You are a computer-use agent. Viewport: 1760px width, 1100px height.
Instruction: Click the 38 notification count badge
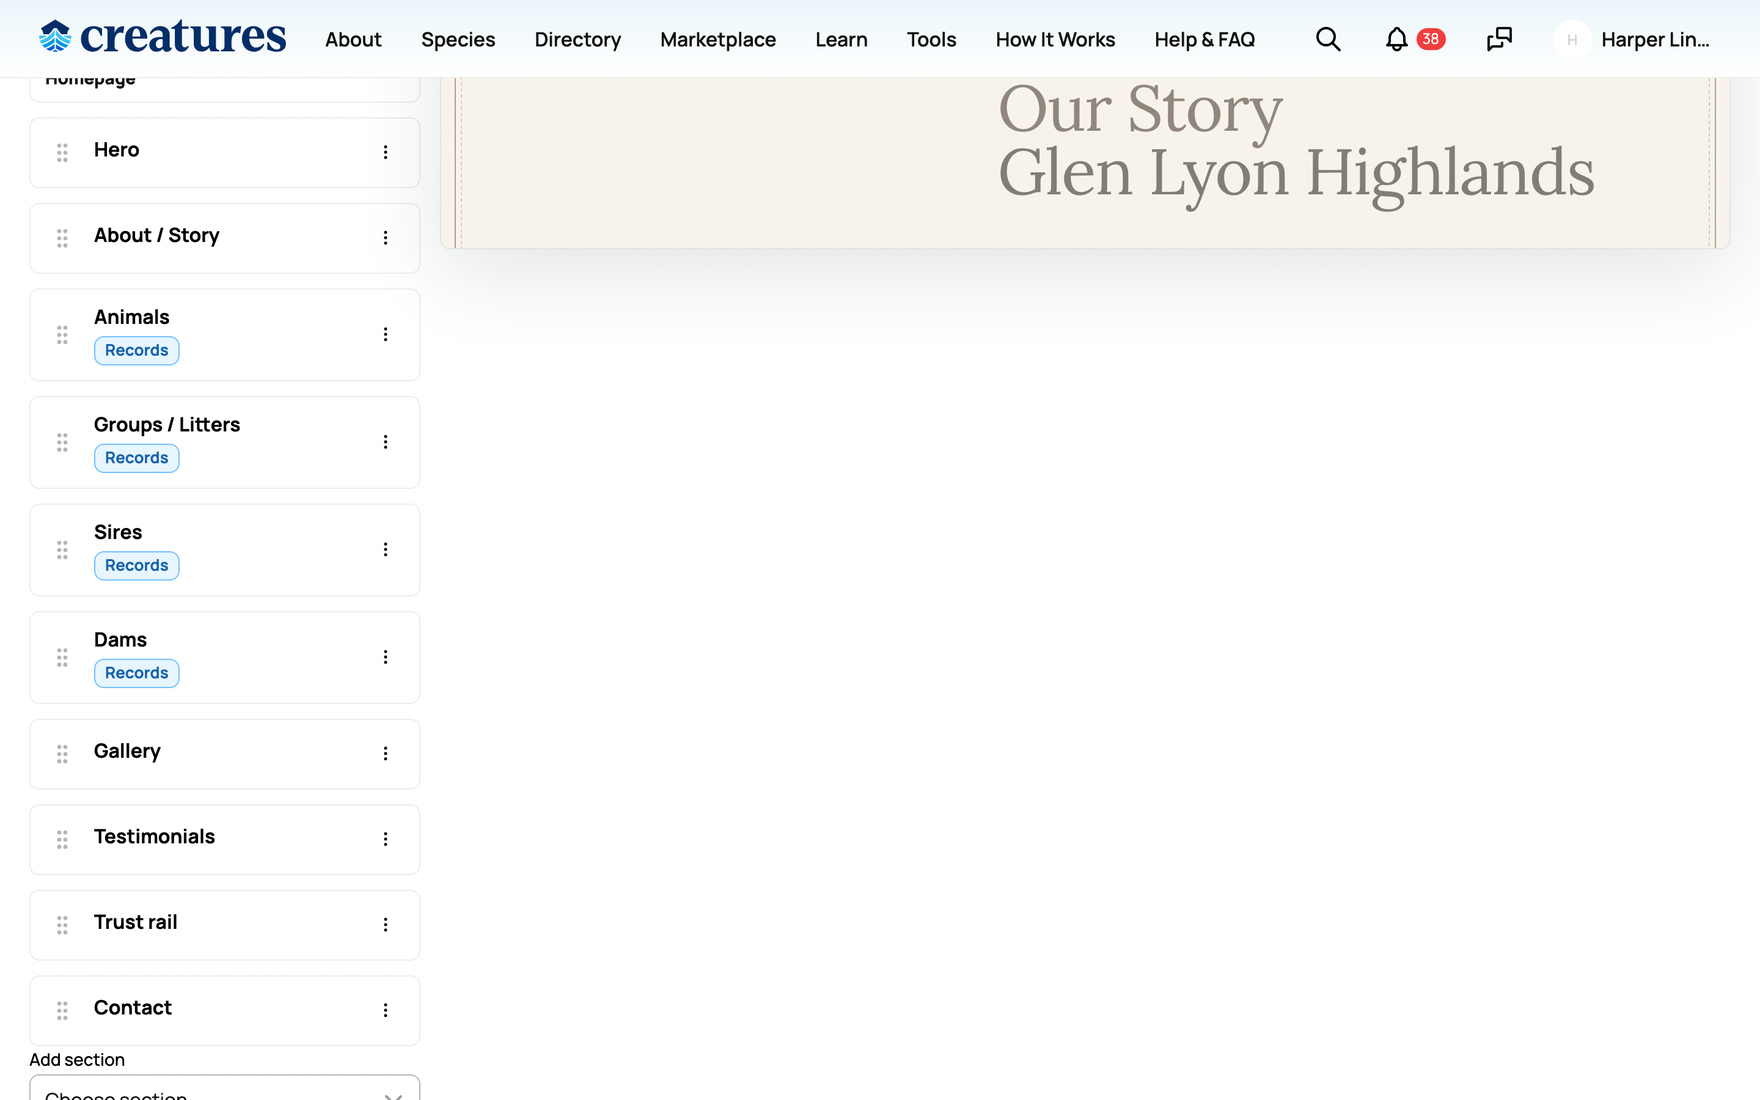point(1431,39)
